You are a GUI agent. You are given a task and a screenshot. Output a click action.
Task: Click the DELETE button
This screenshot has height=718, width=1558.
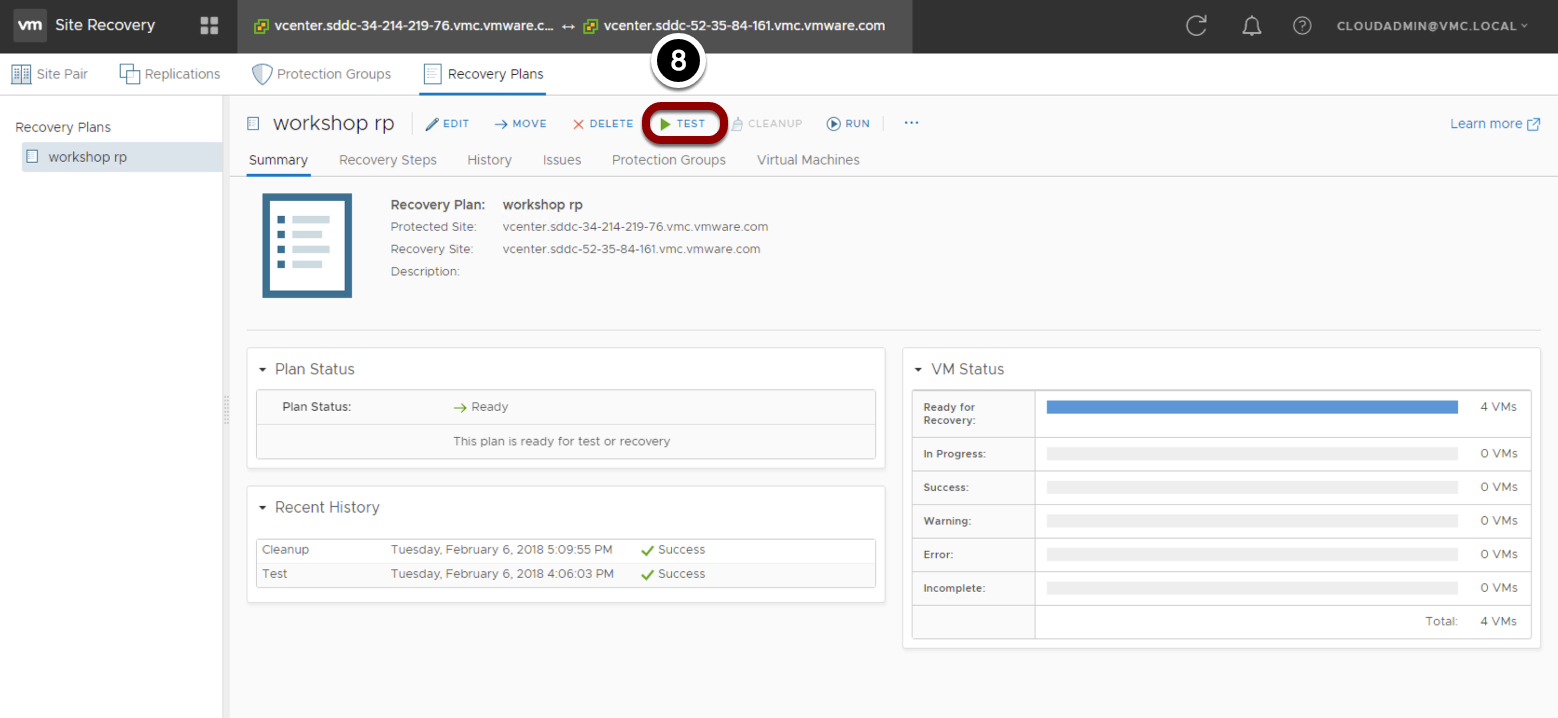click(603, 124)
